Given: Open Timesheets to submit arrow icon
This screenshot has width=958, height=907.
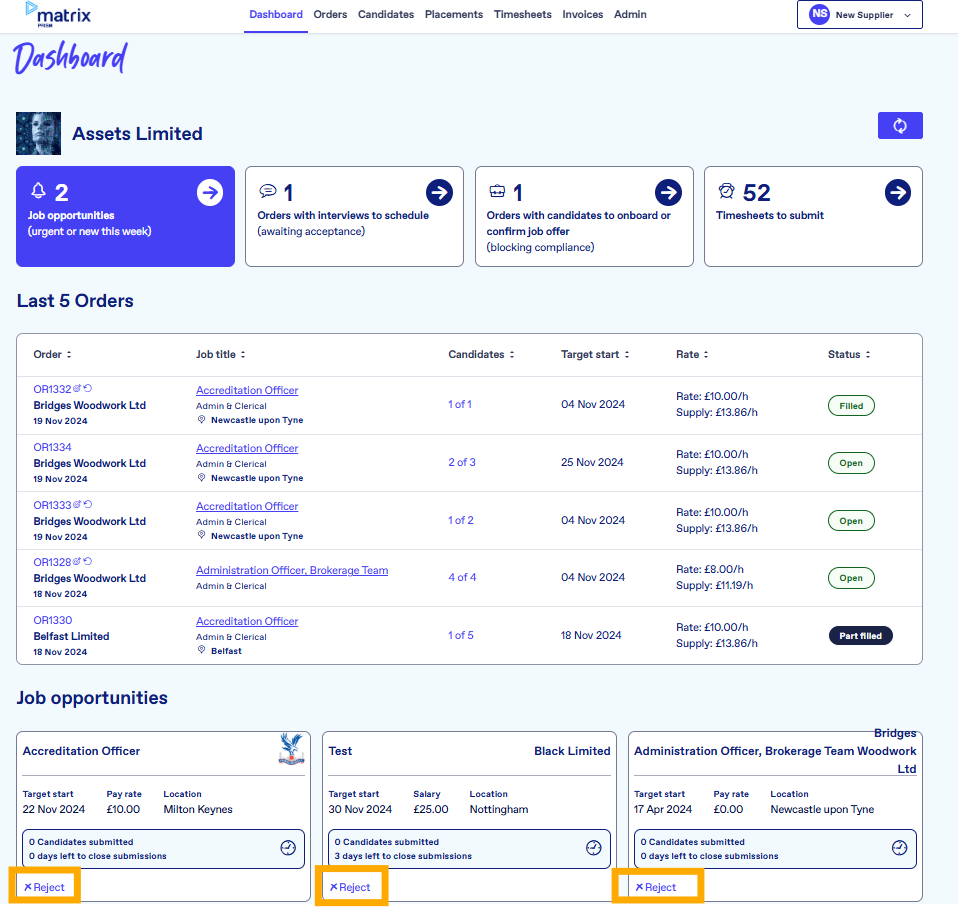Looking at the screenshot, I should (898, 193).
